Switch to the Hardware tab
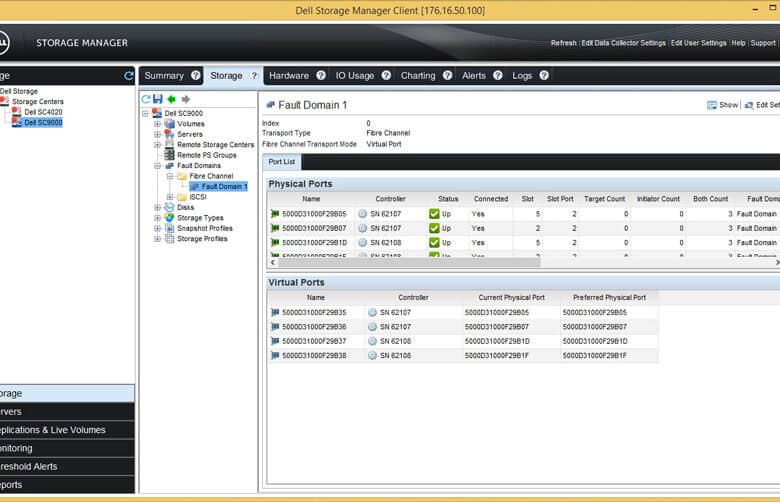Image resolution: width=780 pixels, height=502 pixels. tap(289, 76)
